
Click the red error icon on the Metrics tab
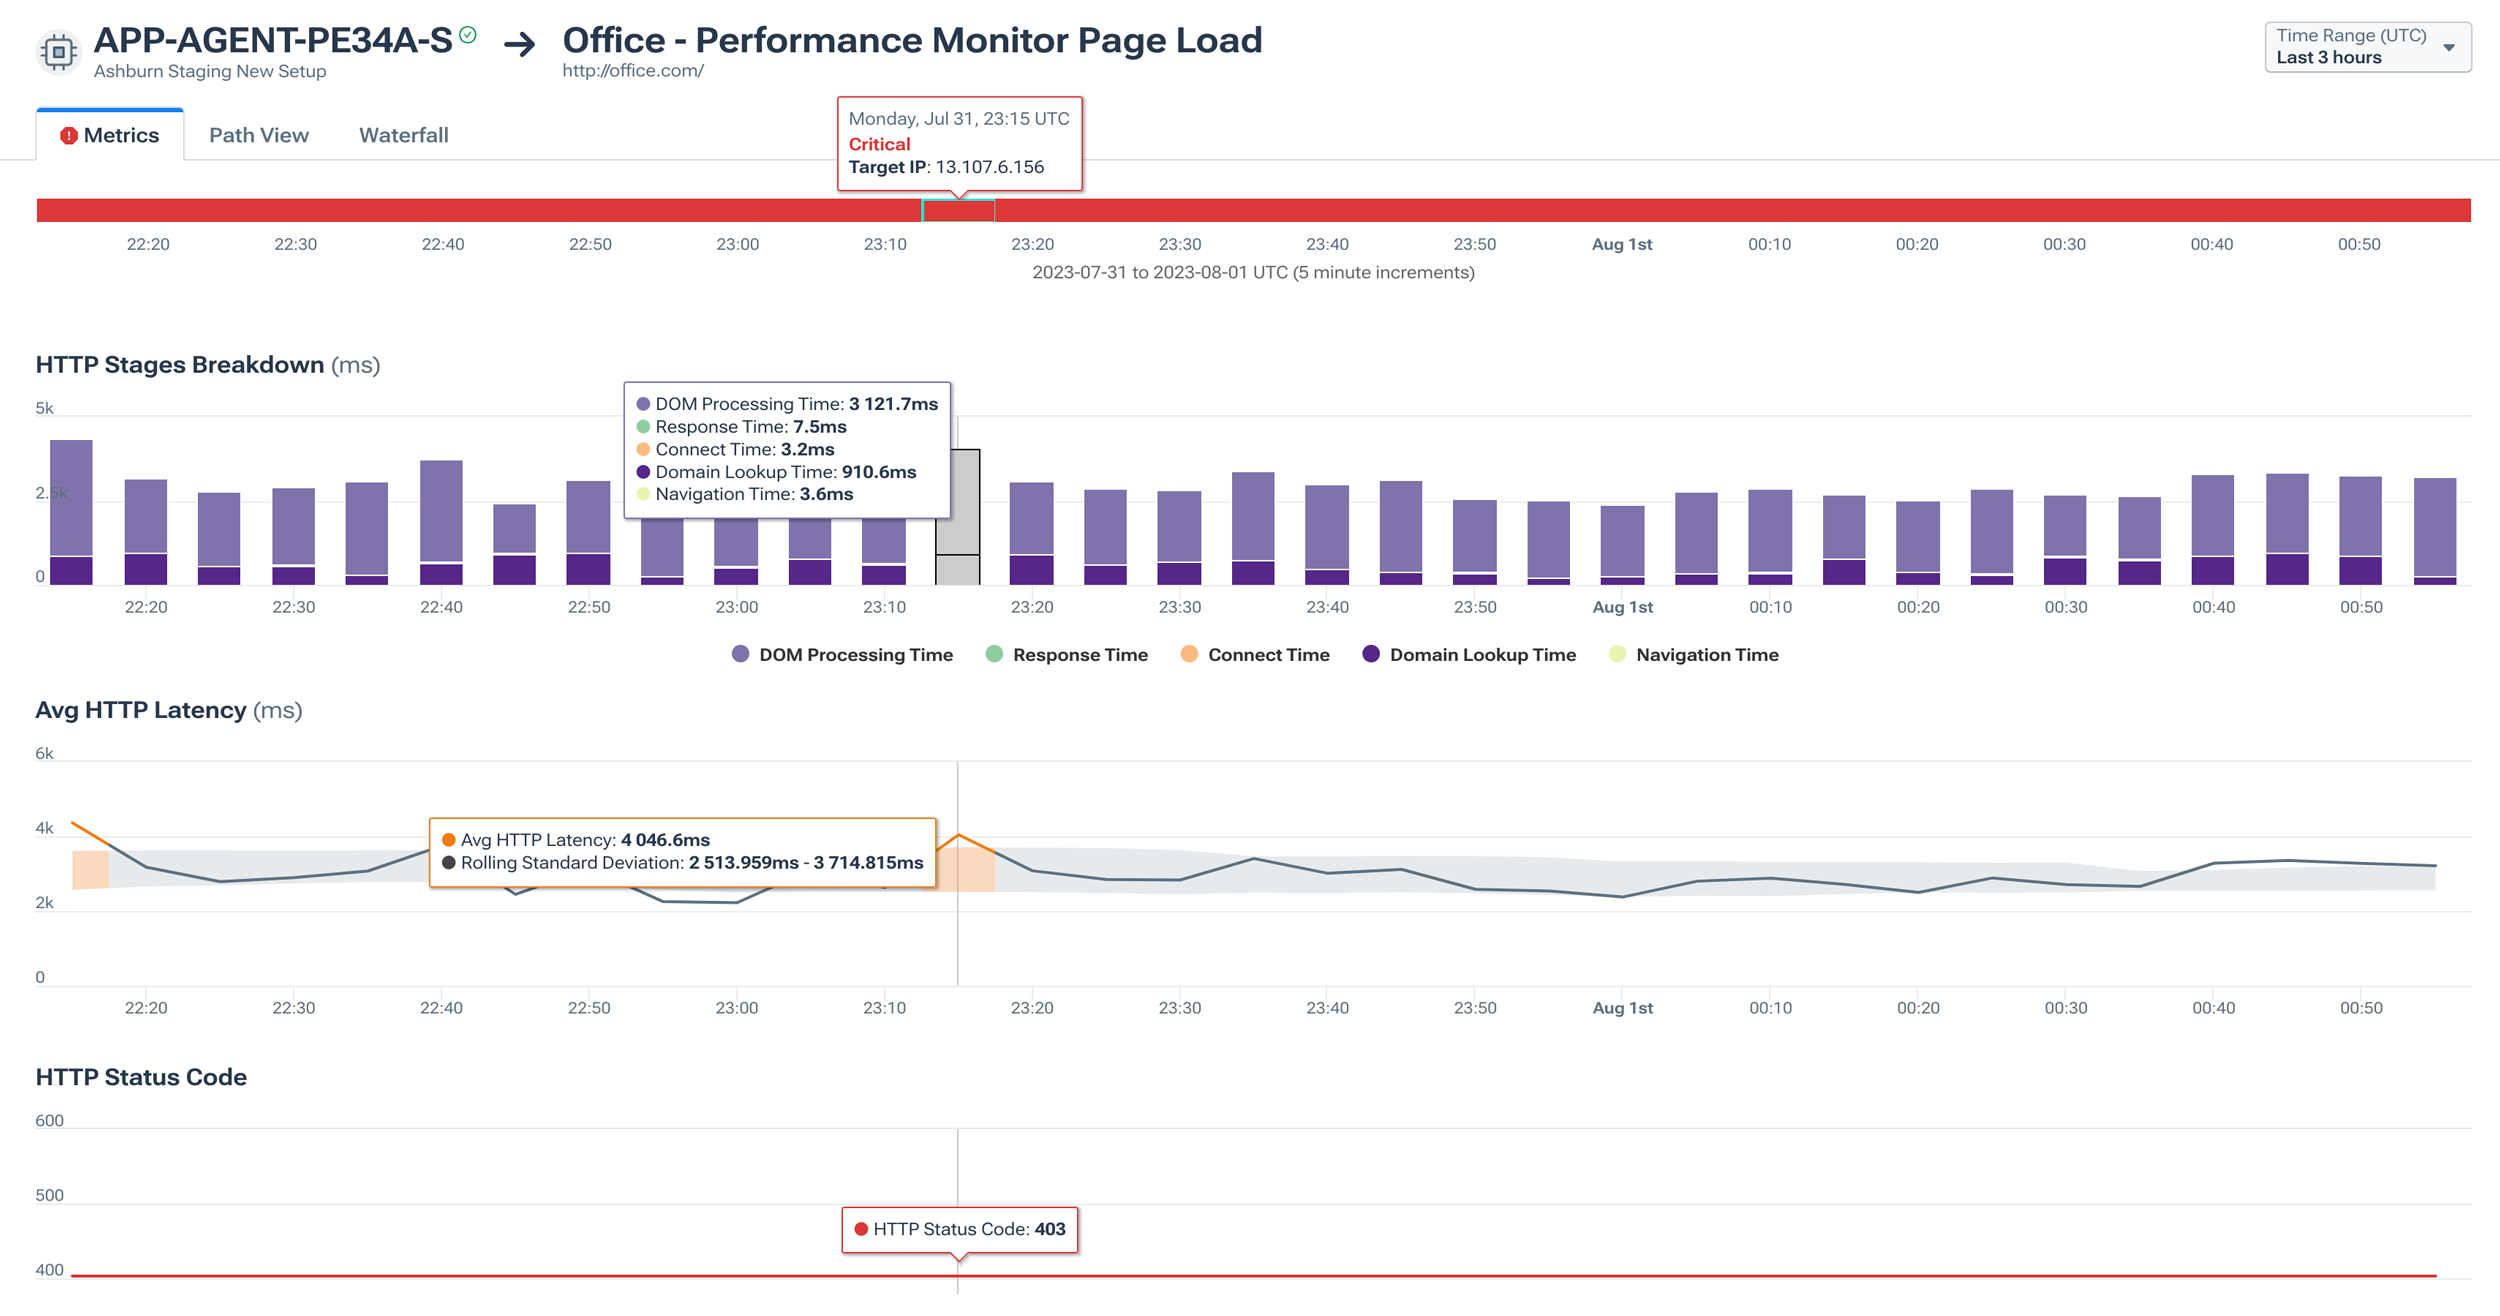[68, 134]
